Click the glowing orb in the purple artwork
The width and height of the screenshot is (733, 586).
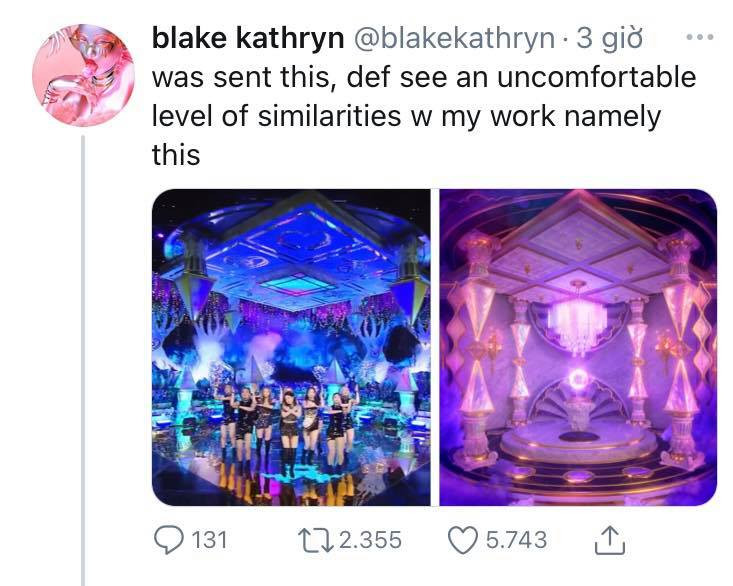tap(578, 382)
